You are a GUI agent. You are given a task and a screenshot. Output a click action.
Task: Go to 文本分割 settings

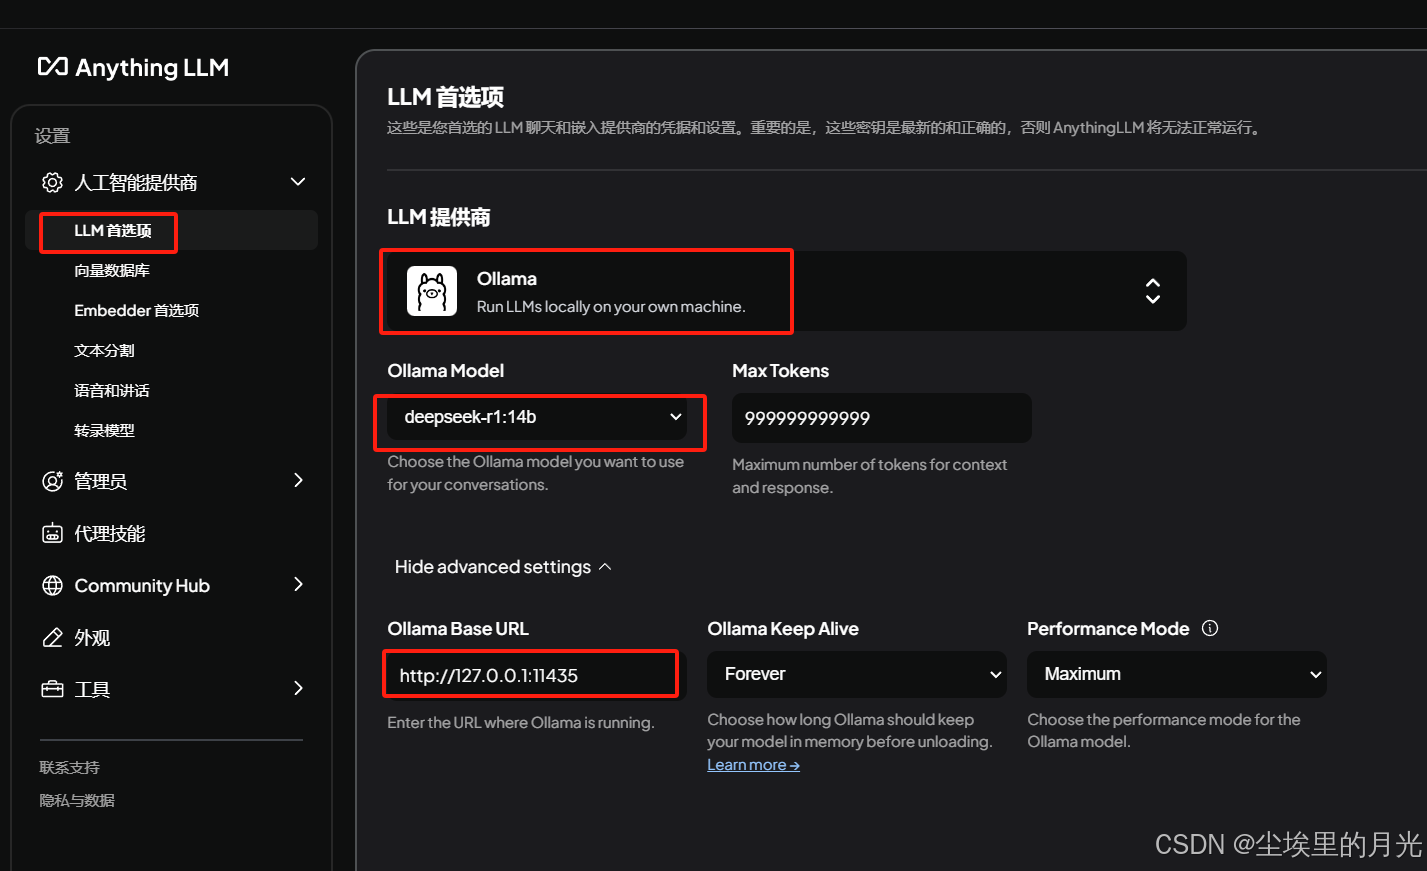104,350
